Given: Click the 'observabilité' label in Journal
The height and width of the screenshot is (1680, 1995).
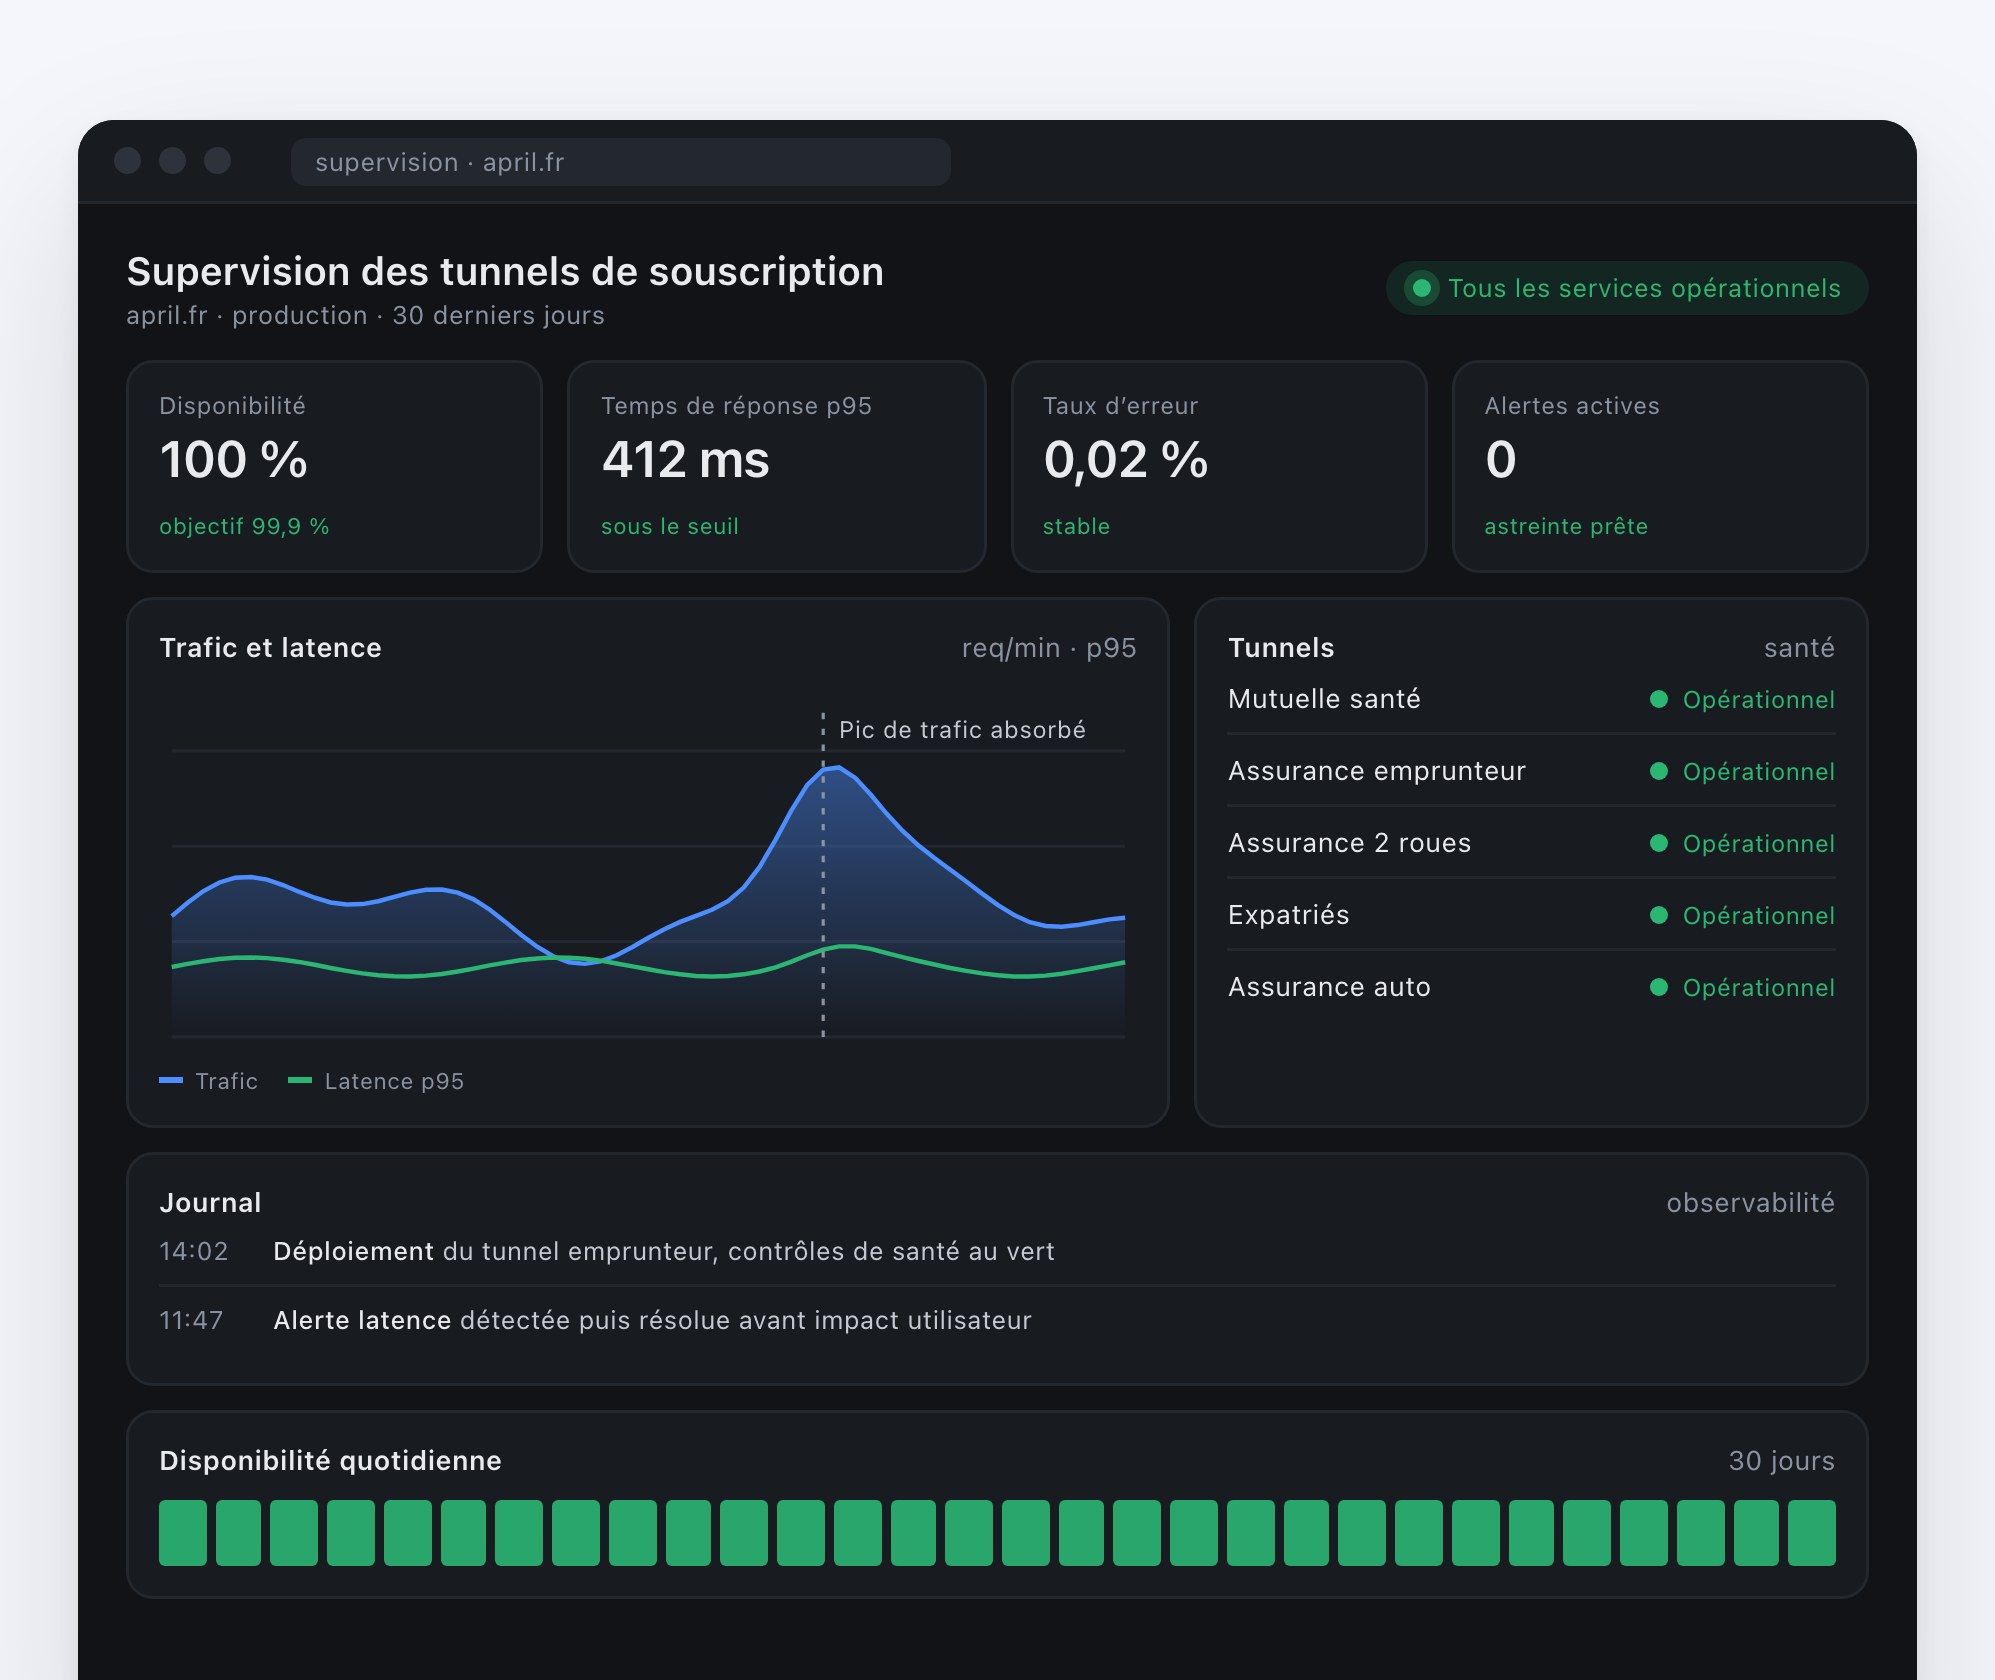Looking at the screenshot, I should [1750, 1203].
